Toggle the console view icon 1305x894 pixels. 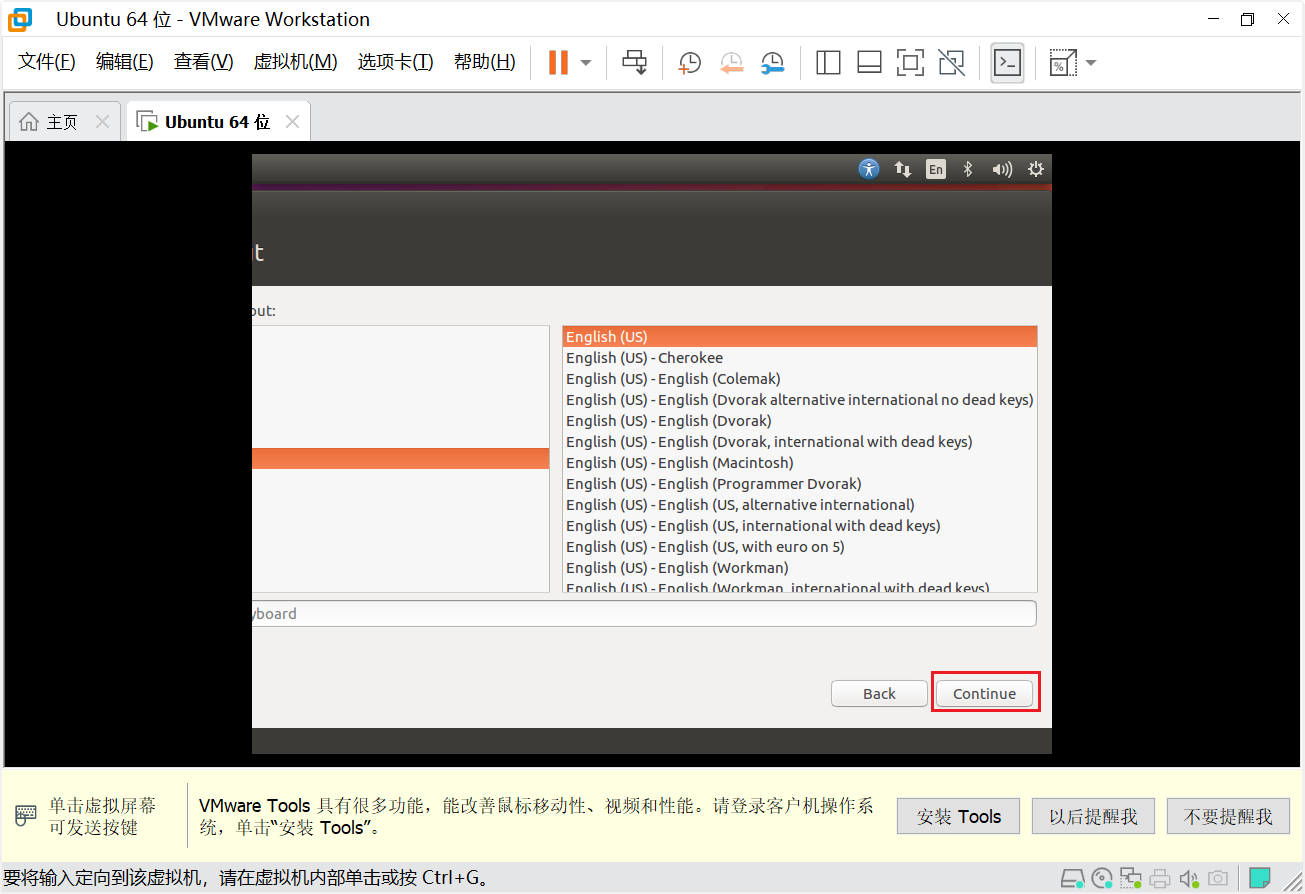pyautogui.click(x=1007, y=62)
